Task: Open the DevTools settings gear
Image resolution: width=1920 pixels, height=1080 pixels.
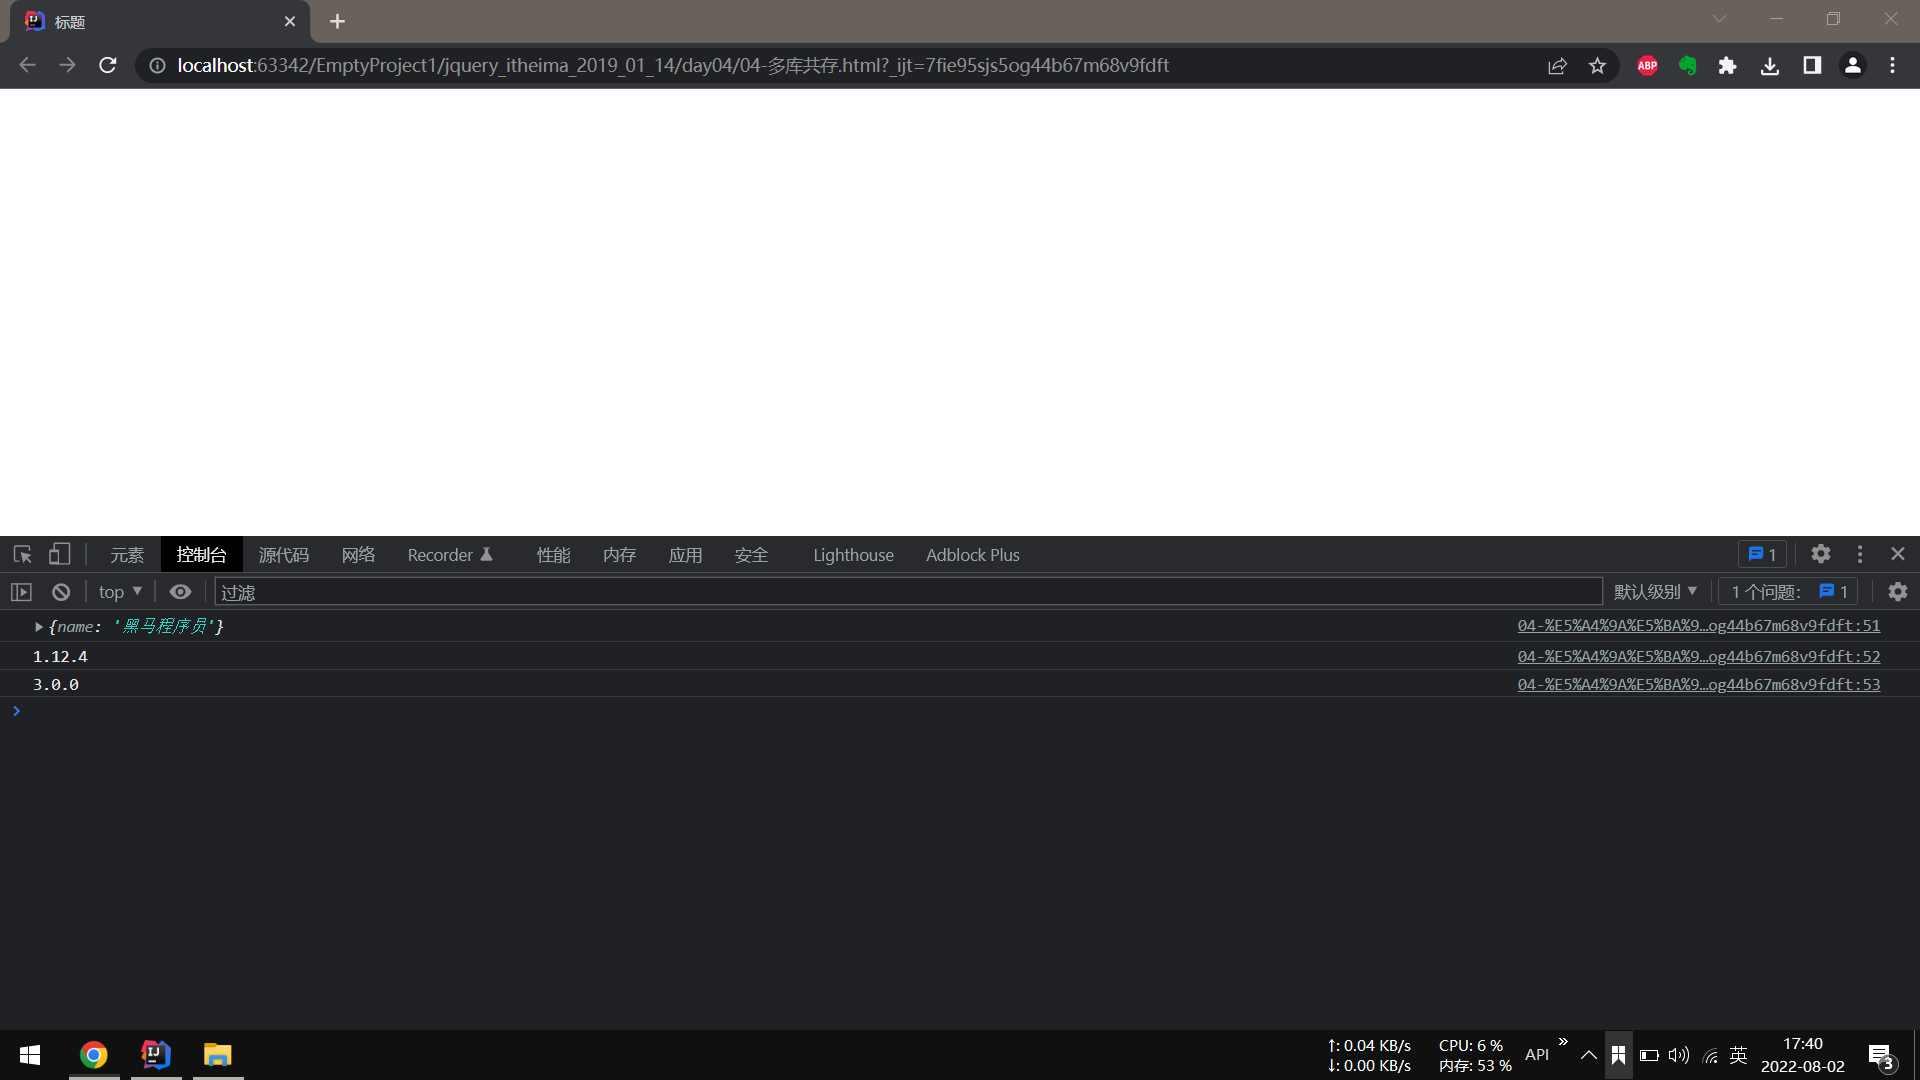Action: pyautogui.click(x=1821, y=554)
